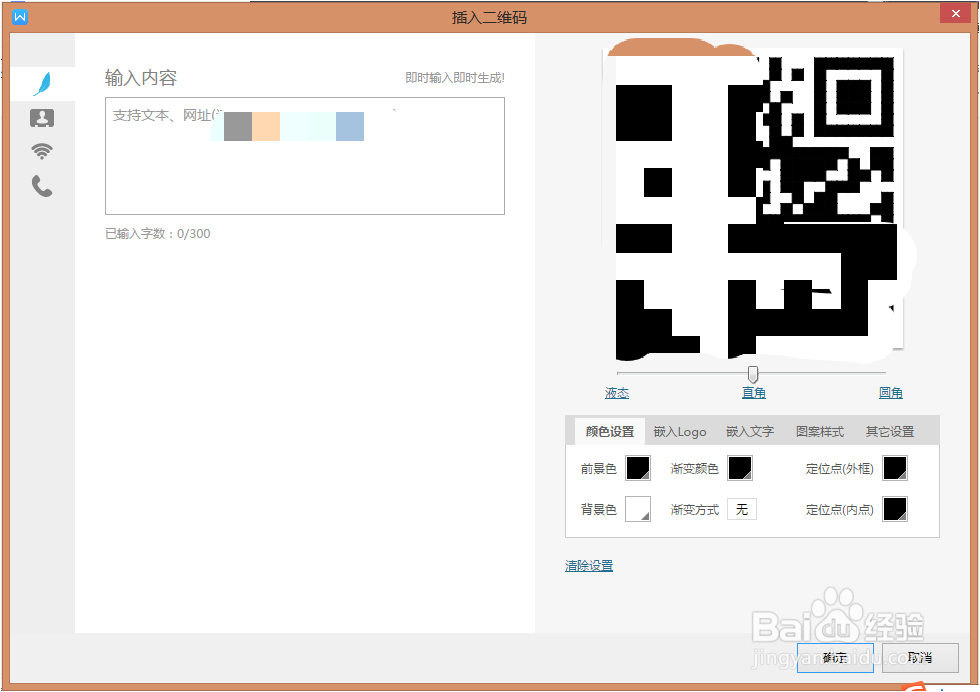The height and width of the screenshot is (692, 980).
Task: Choose the 直角 style link
Action: coord(754,393)
